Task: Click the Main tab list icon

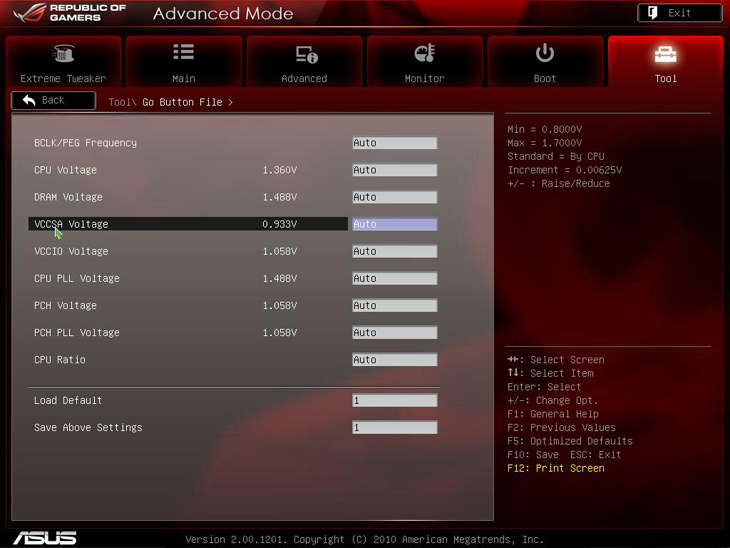Action: (183, 53)
